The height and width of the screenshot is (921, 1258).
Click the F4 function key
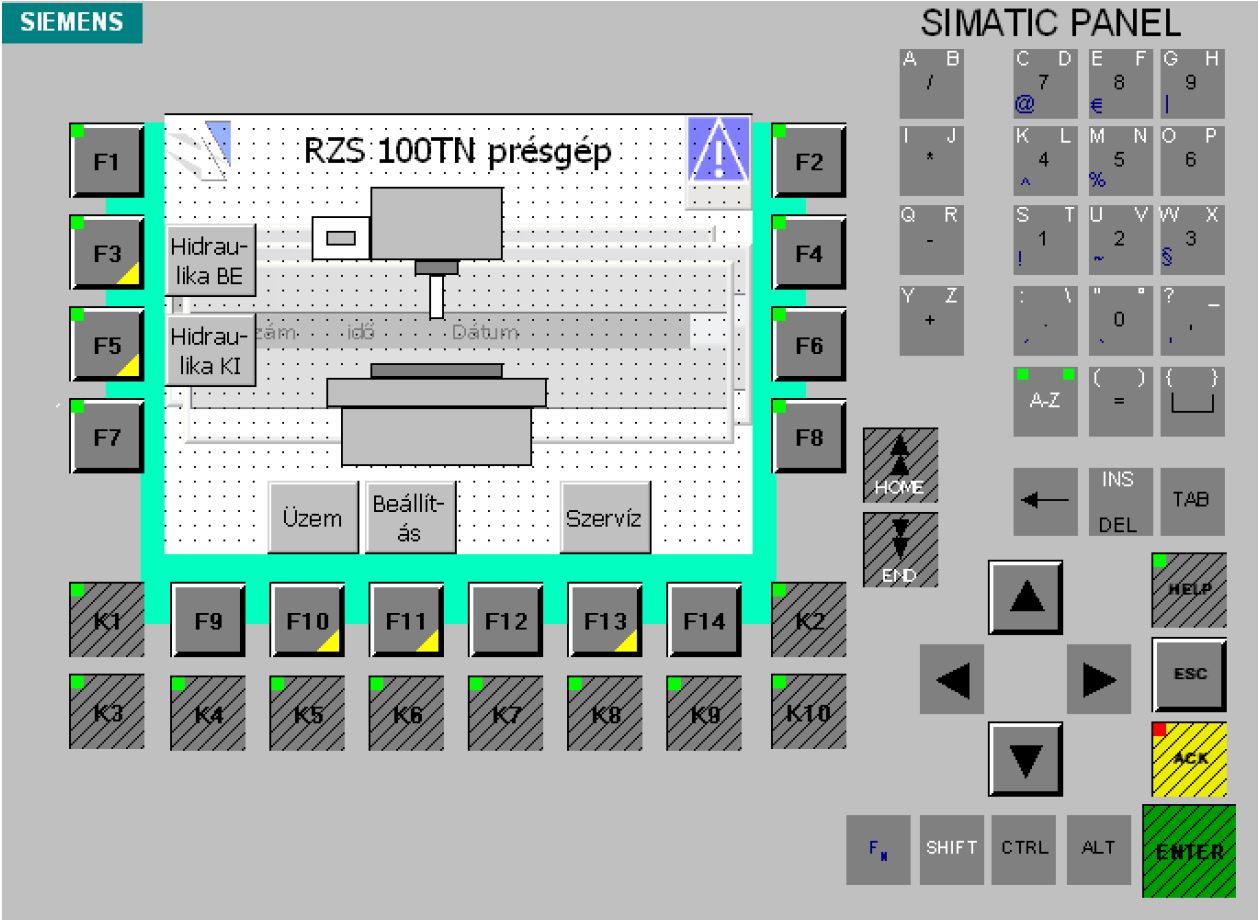coord(809,252)
